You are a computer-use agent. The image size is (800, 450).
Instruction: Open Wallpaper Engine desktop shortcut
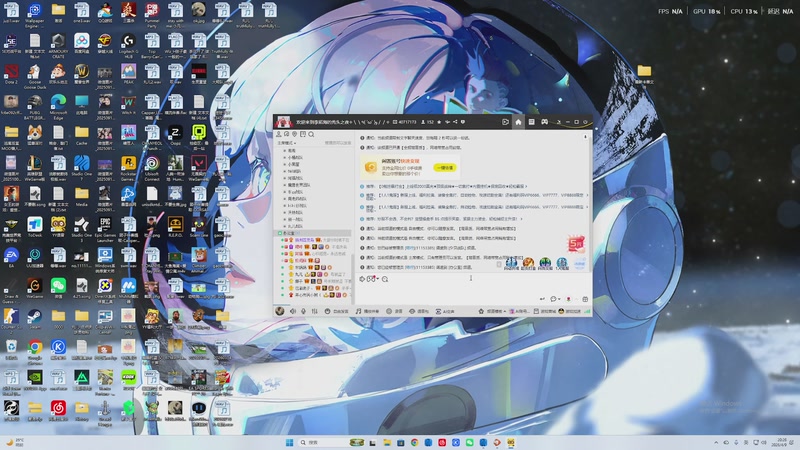[x=35, y=15]
